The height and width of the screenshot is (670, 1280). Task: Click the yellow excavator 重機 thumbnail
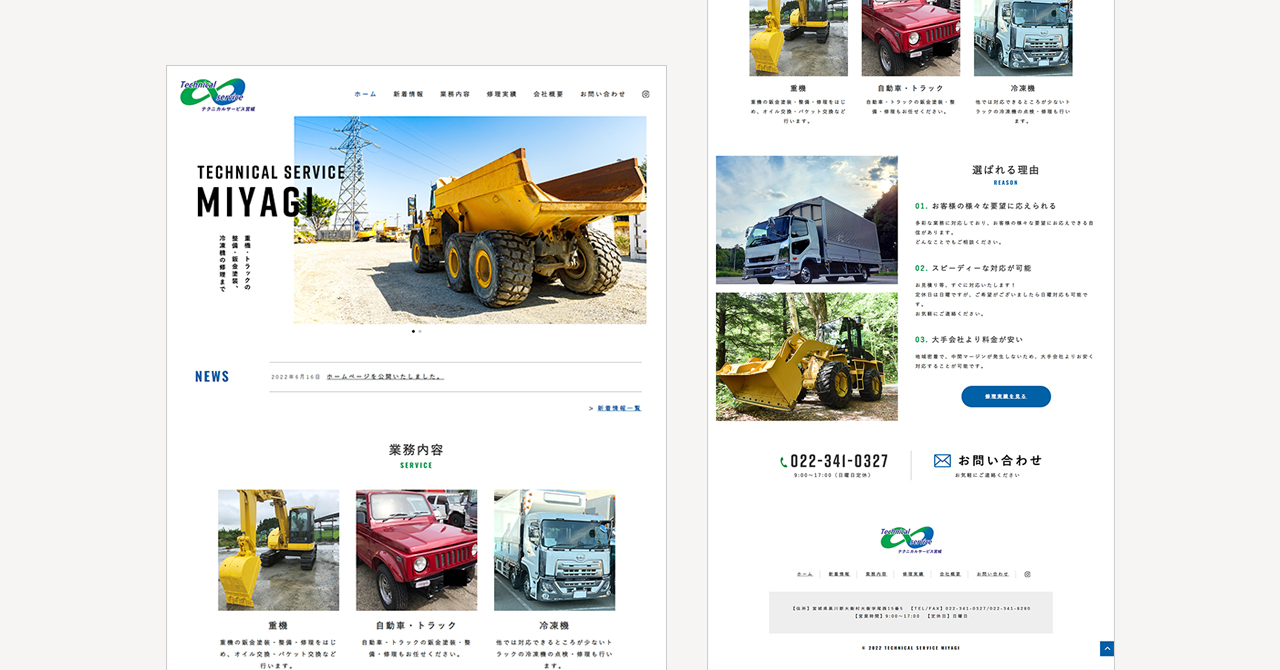pos(278,549)
